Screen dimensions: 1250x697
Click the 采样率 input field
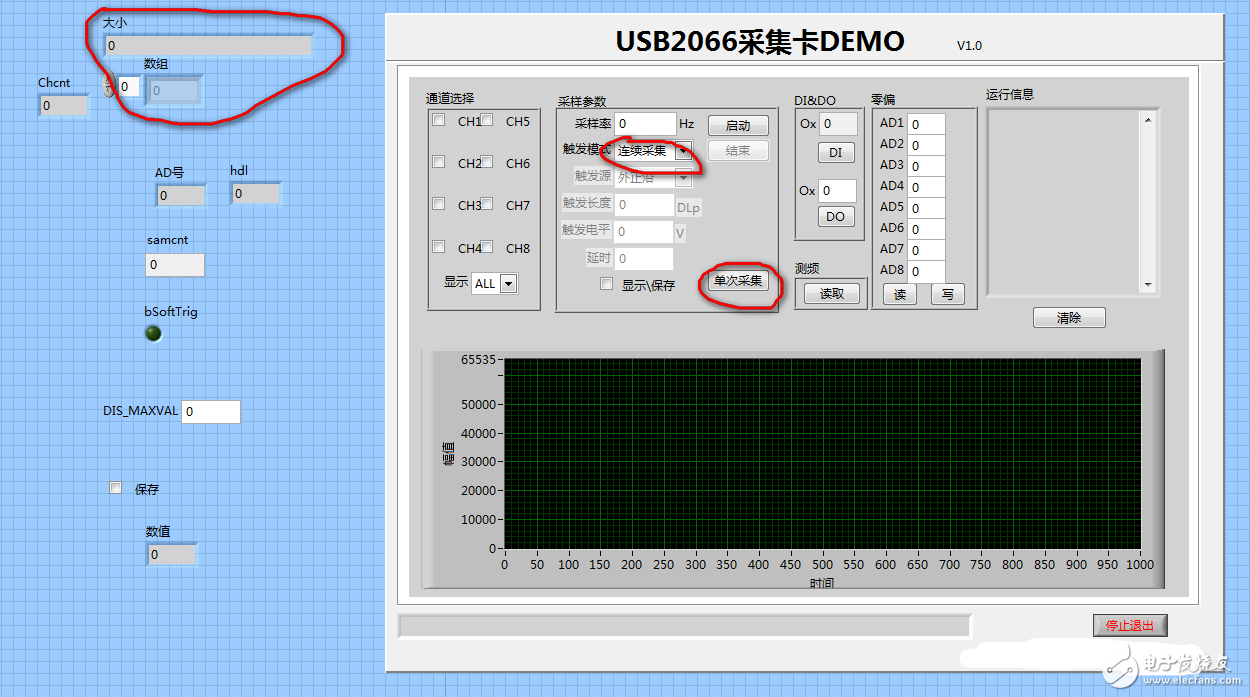(x=646, y=123)
